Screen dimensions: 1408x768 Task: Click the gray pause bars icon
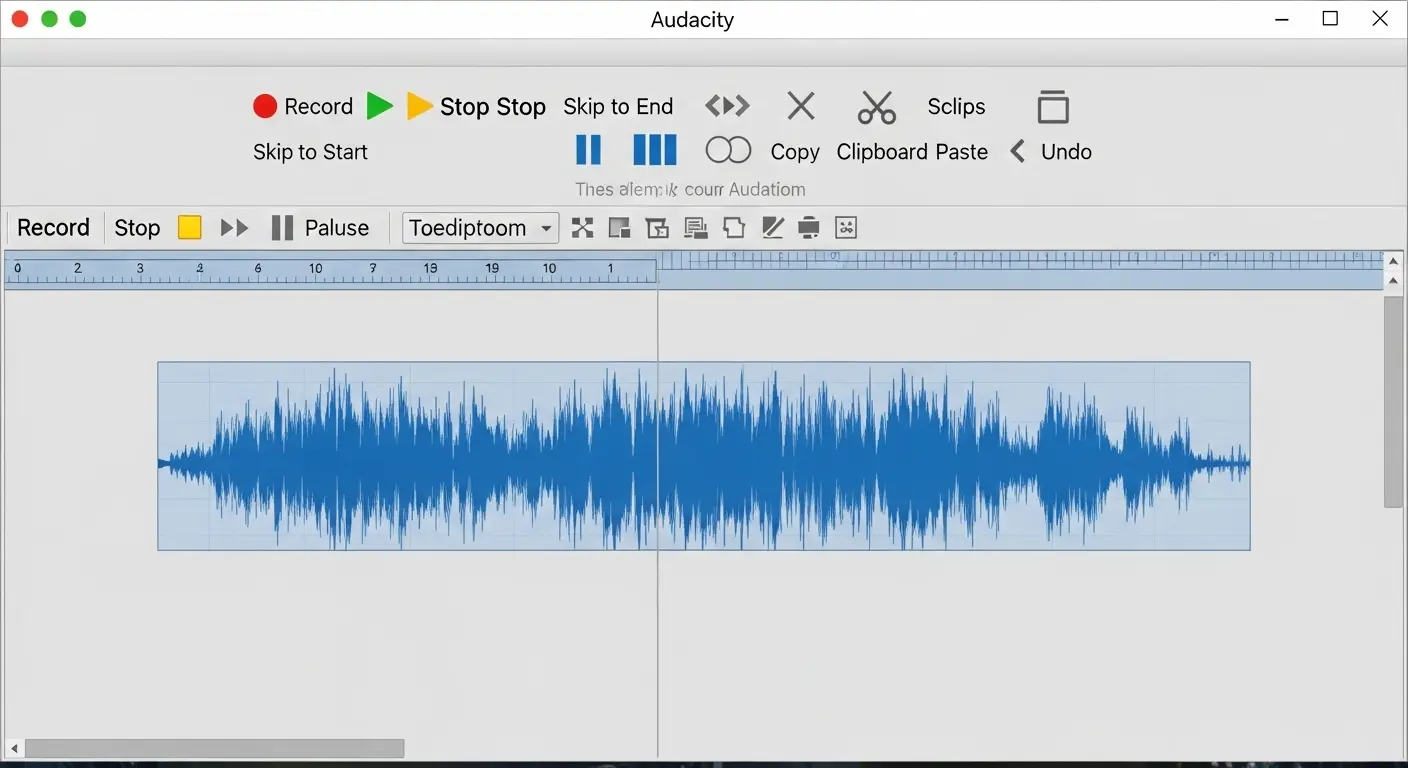coord(282,228)
